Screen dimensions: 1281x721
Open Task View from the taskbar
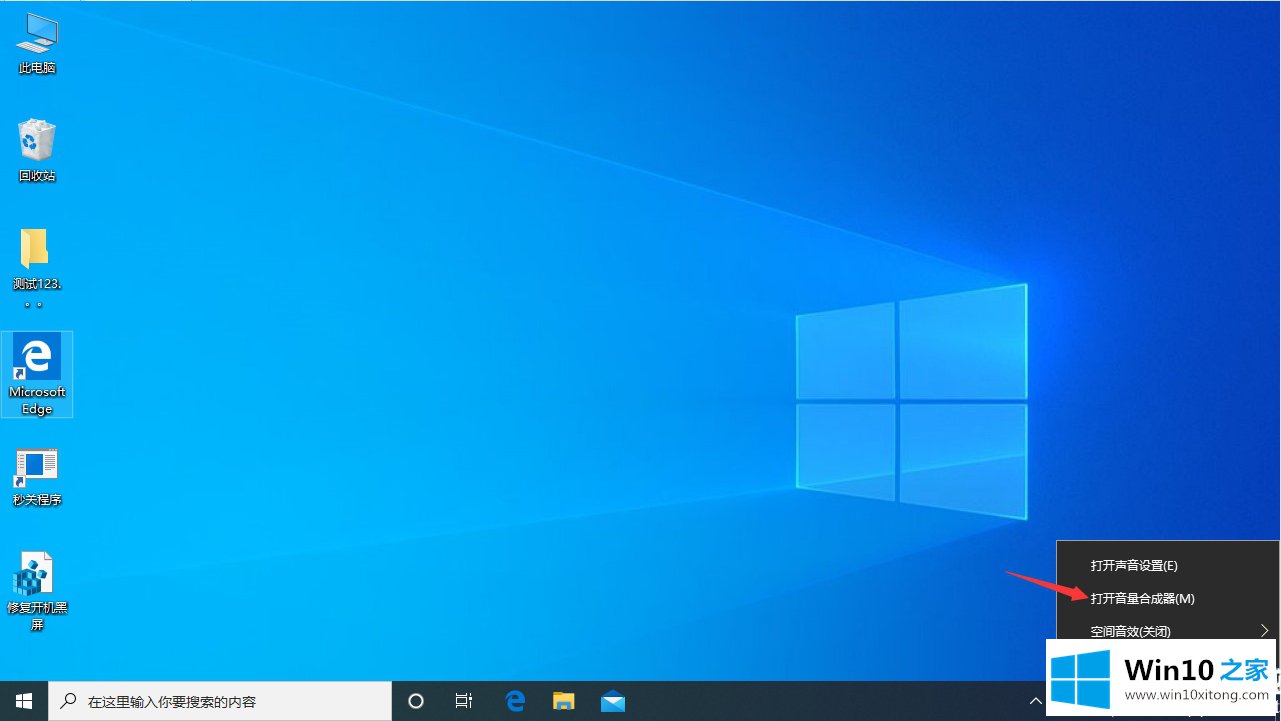click(x=464, y=701)
